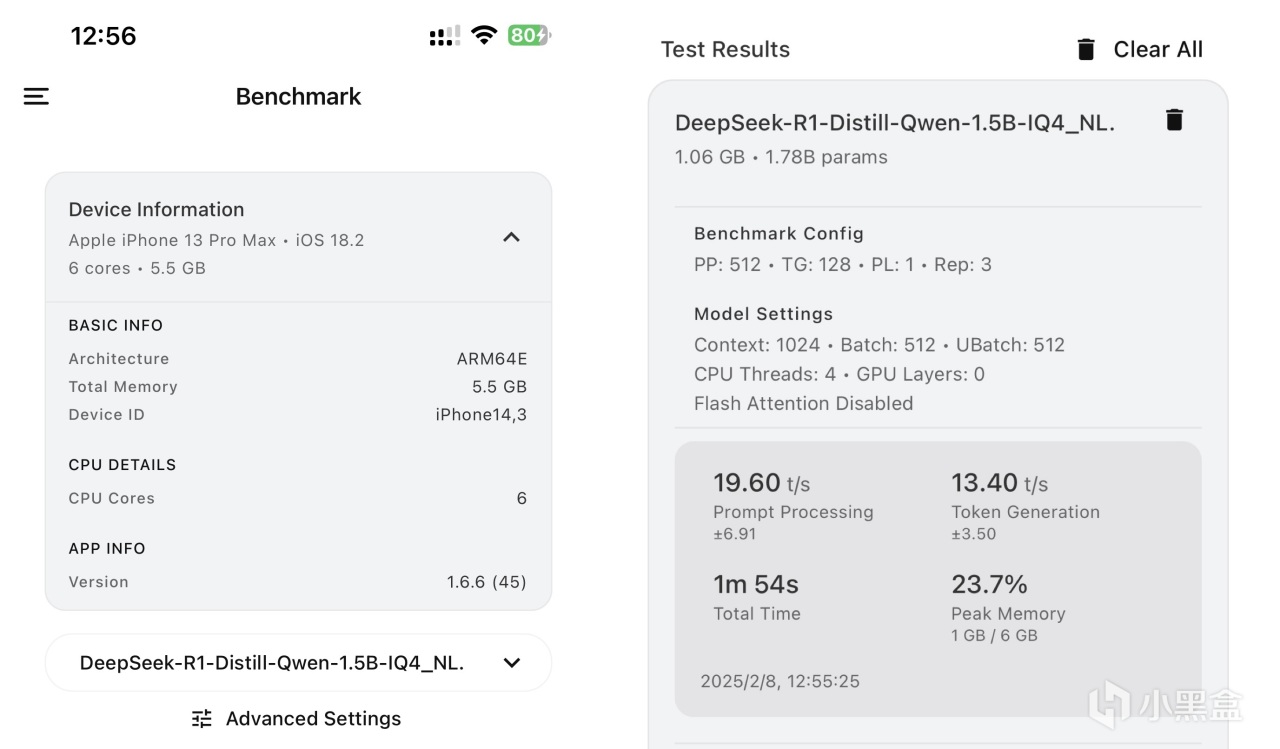The height and width of the screenshot is (749, 1280).
Task: Tap the battery indicator in status bar
Action: pos(529,36)
